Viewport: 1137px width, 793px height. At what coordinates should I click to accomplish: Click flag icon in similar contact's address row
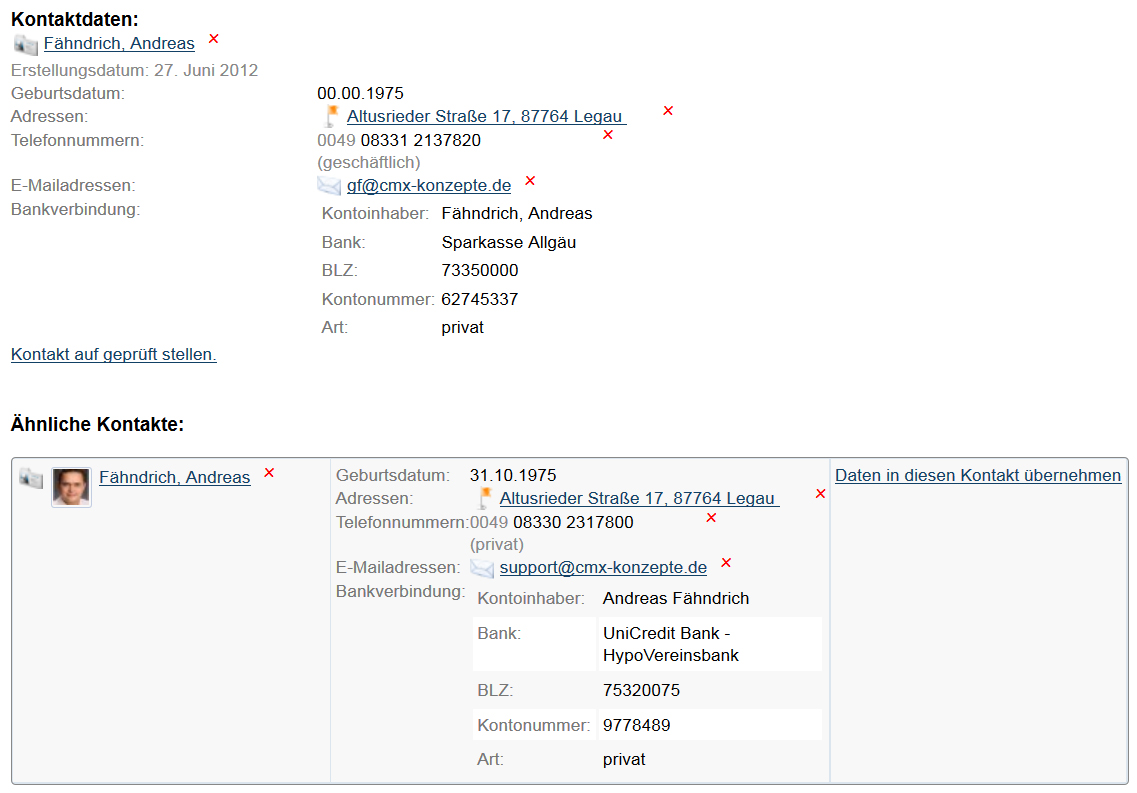tap(485, 498)
